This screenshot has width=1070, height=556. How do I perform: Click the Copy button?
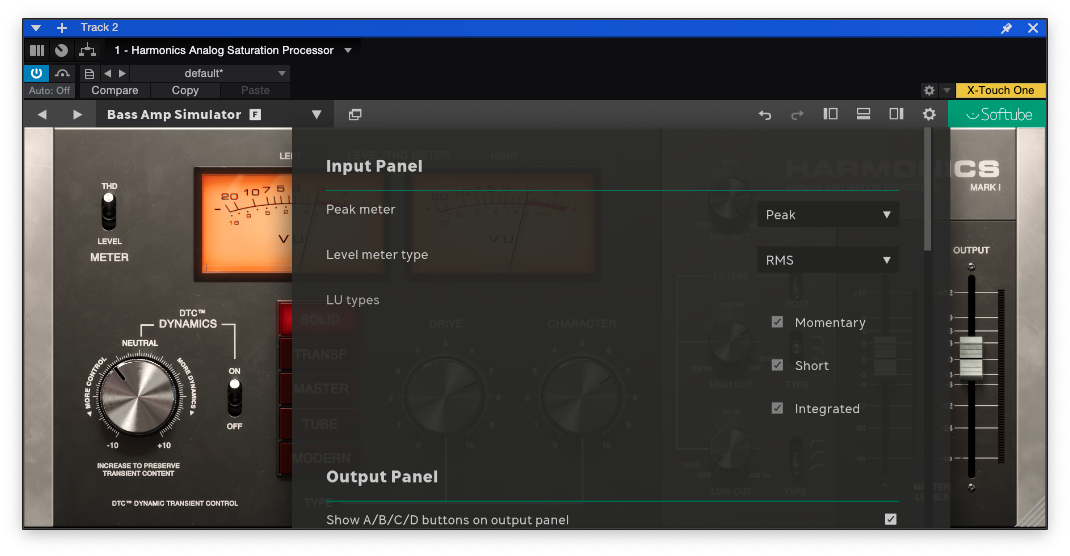pos(185,90)
